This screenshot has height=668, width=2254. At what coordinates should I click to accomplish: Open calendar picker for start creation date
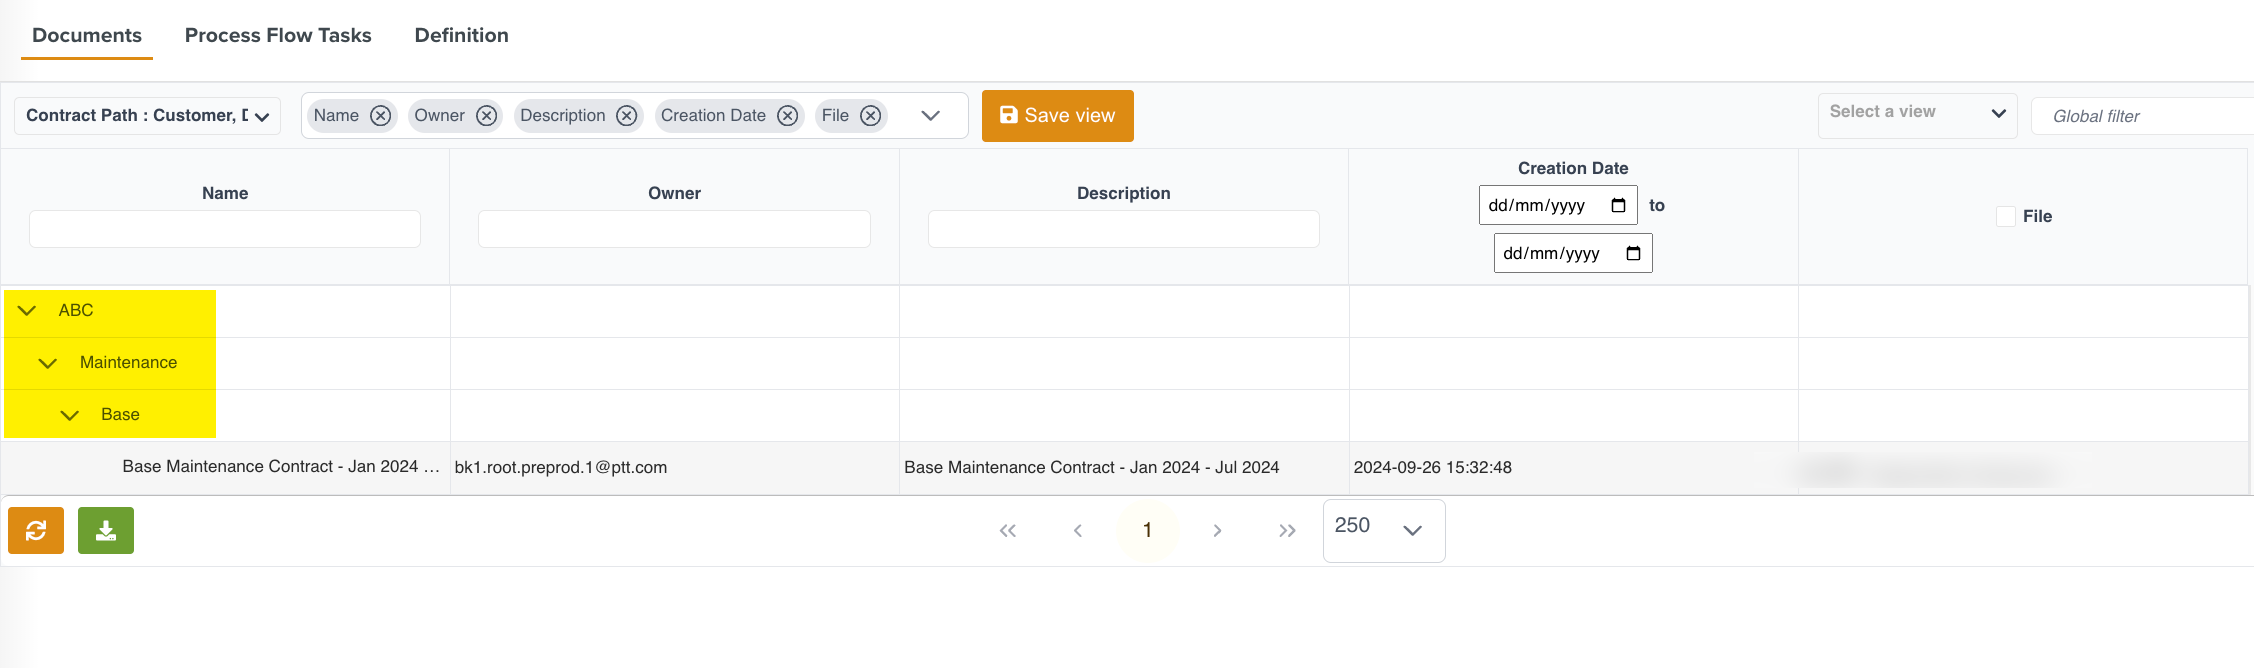(1618, 205)
